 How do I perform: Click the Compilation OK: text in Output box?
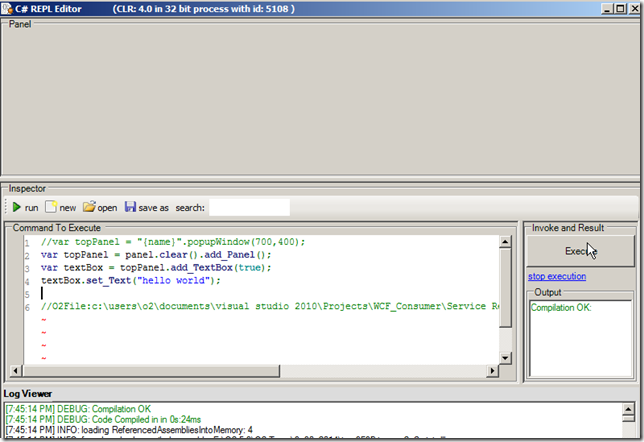pyautogui.click(x=561, y=308)
